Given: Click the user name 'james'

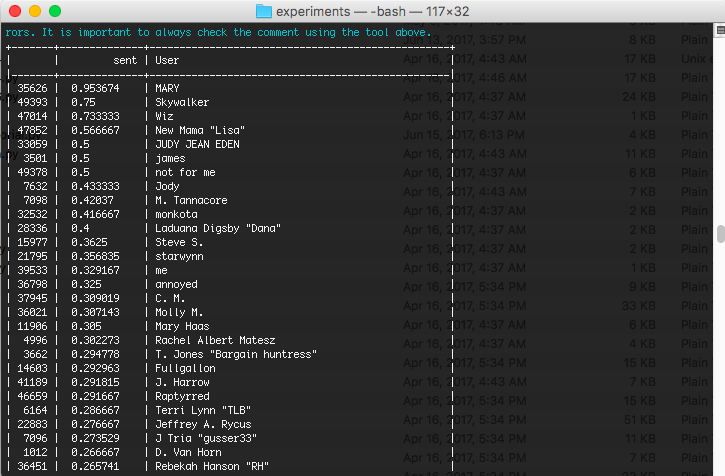Looking at the screenshot, I should (170, 159).
